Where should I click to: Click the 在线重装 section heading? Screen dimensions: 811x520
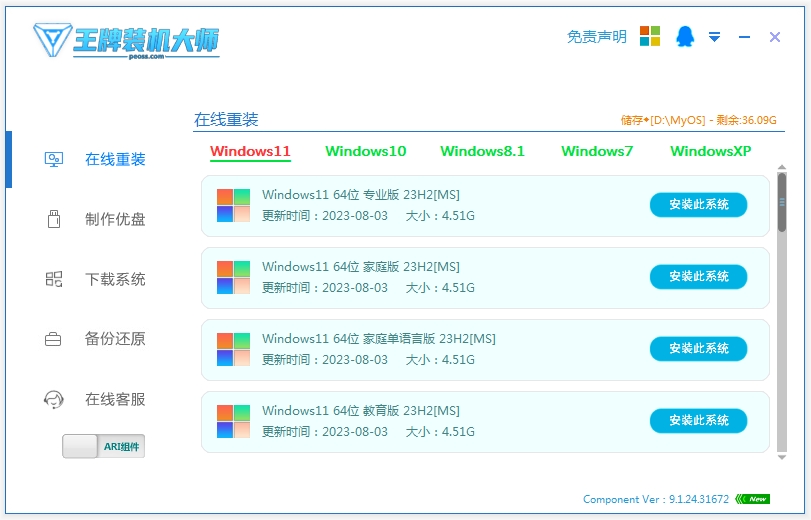point(226,120)
